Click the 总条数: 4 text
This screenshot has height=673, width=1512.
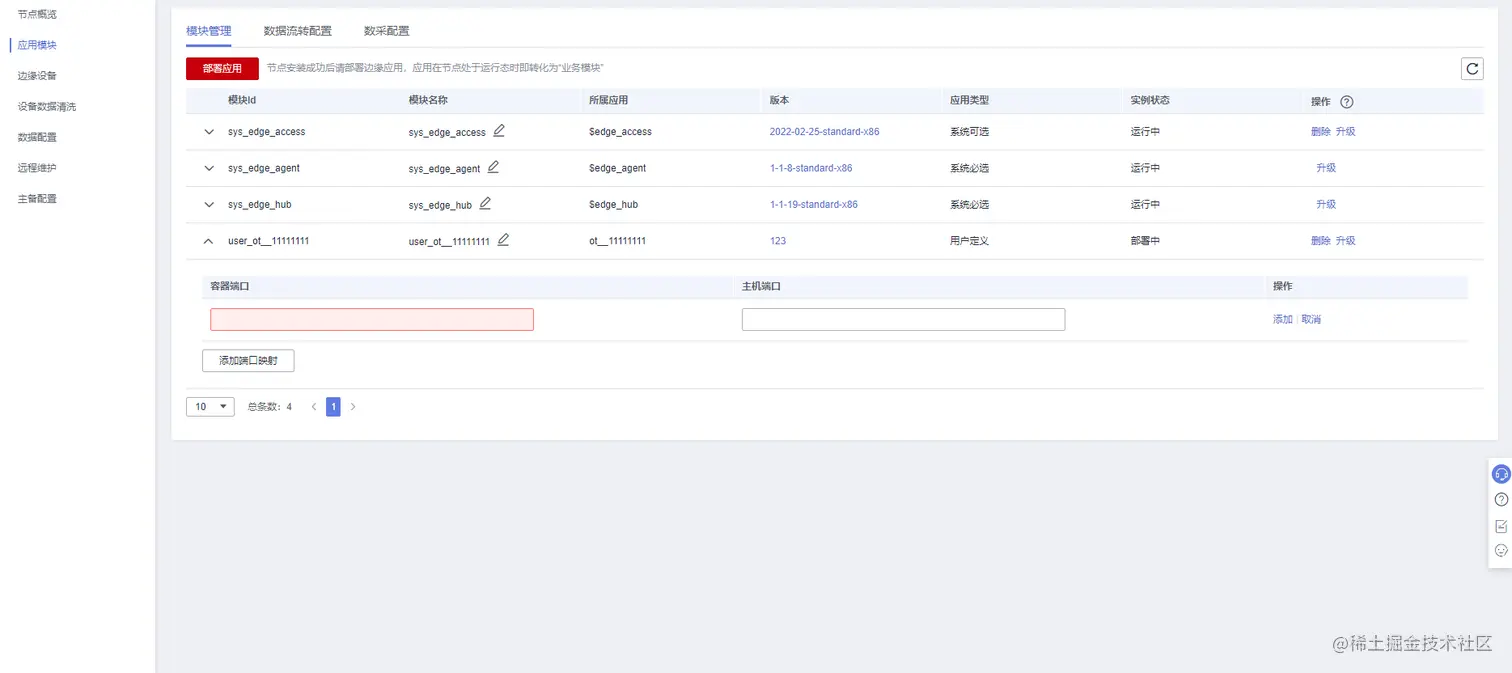click(x=270, y=407)
